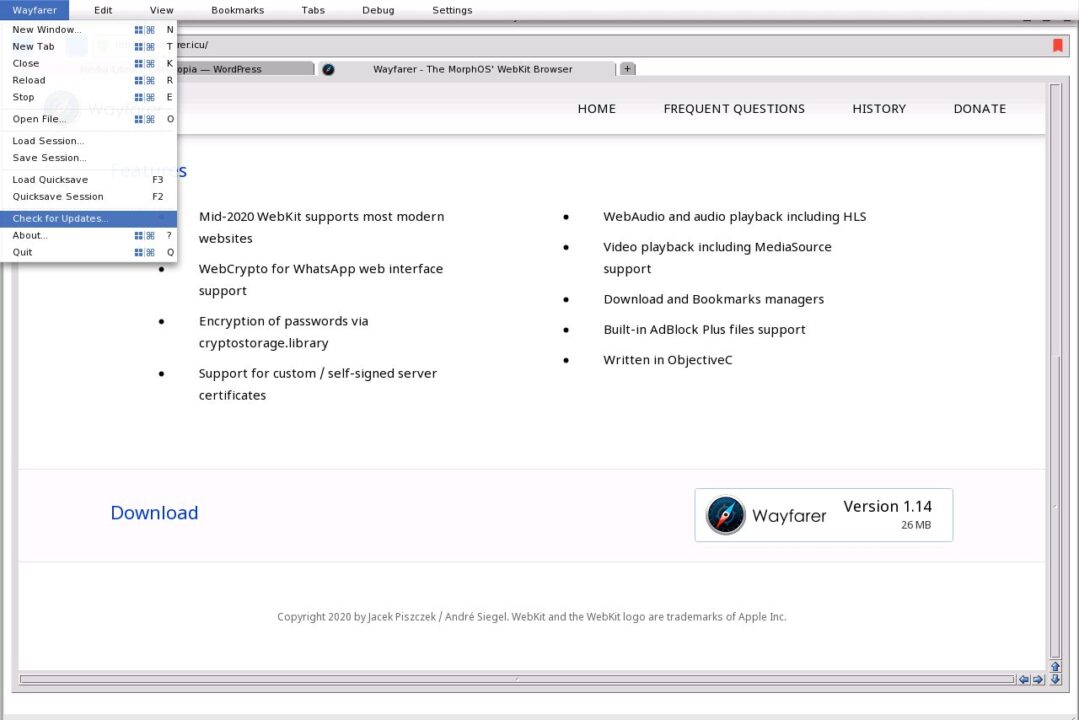Open About... from the Wayfarer menu
The width and height of the screenshot is (1079, 720).
coord(89,235)
